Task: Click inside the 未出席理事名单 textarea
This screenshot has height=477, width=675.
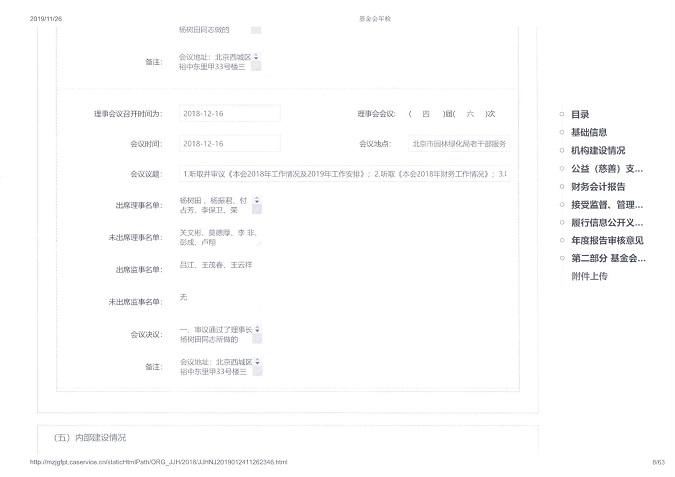Action: tap(220, 237)
